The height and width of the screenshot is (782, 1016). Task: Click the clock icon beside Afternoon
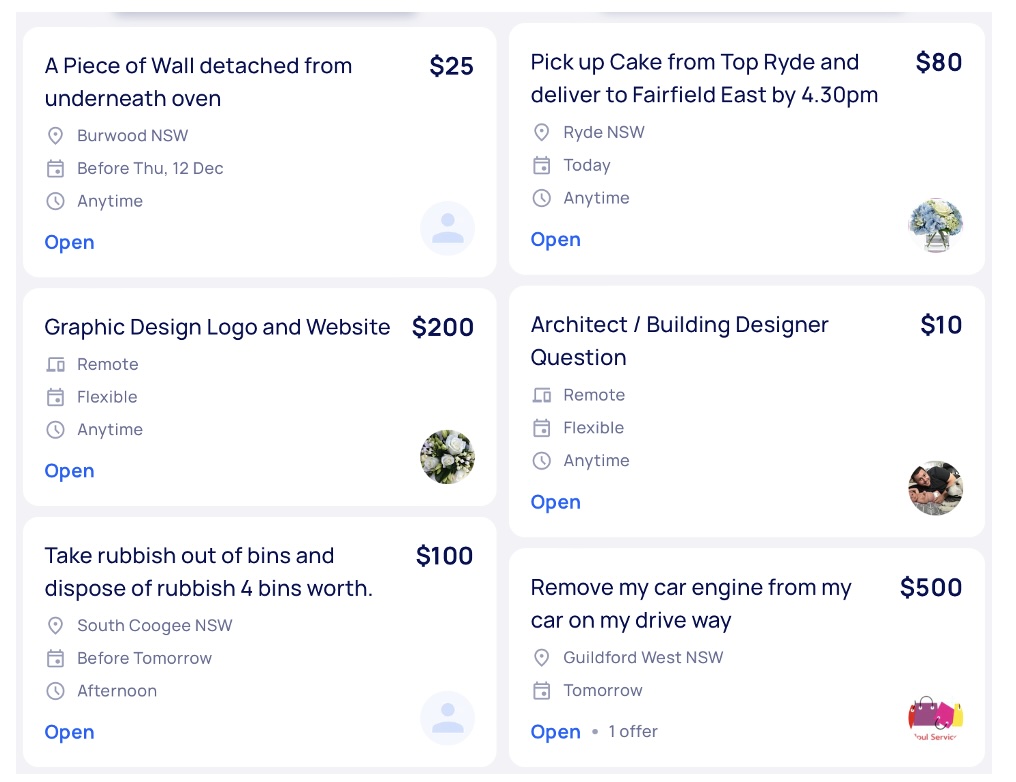coord(56,691)
